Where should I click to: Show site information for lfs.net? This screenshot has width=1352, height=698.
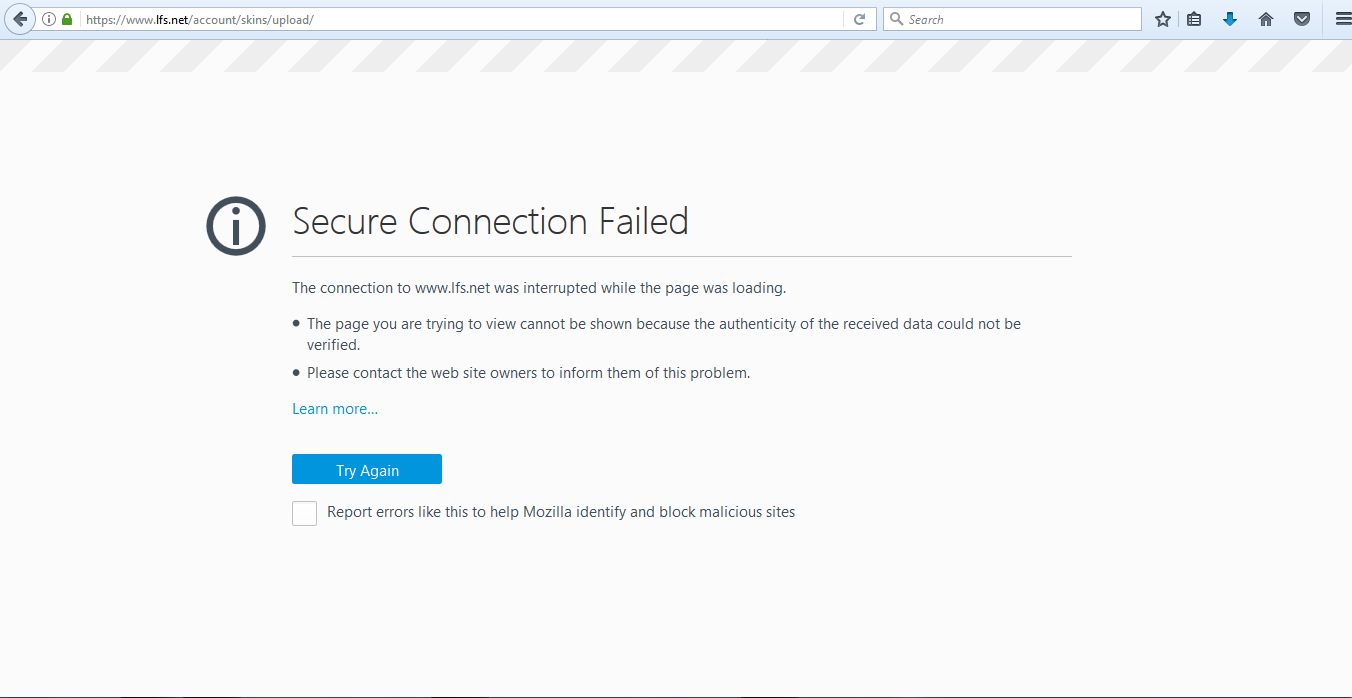(49, 19)
